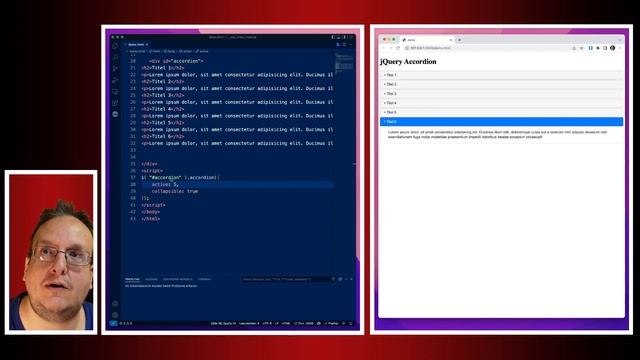
Task: Close the demo browser tab
Action: click(451, 40)
